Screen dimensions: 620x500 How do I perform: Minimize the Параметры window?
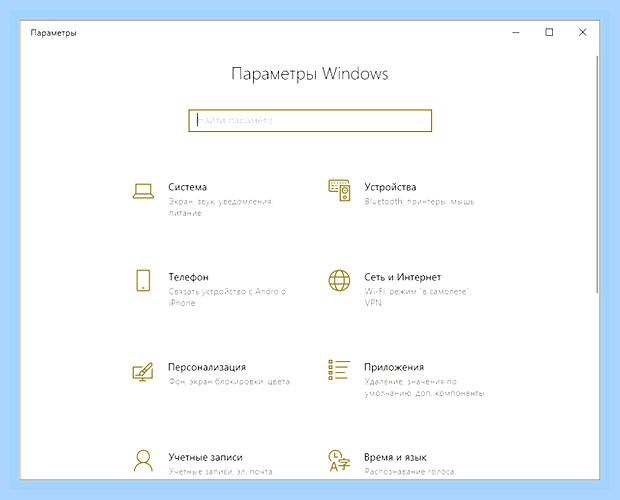click(516, 32)
